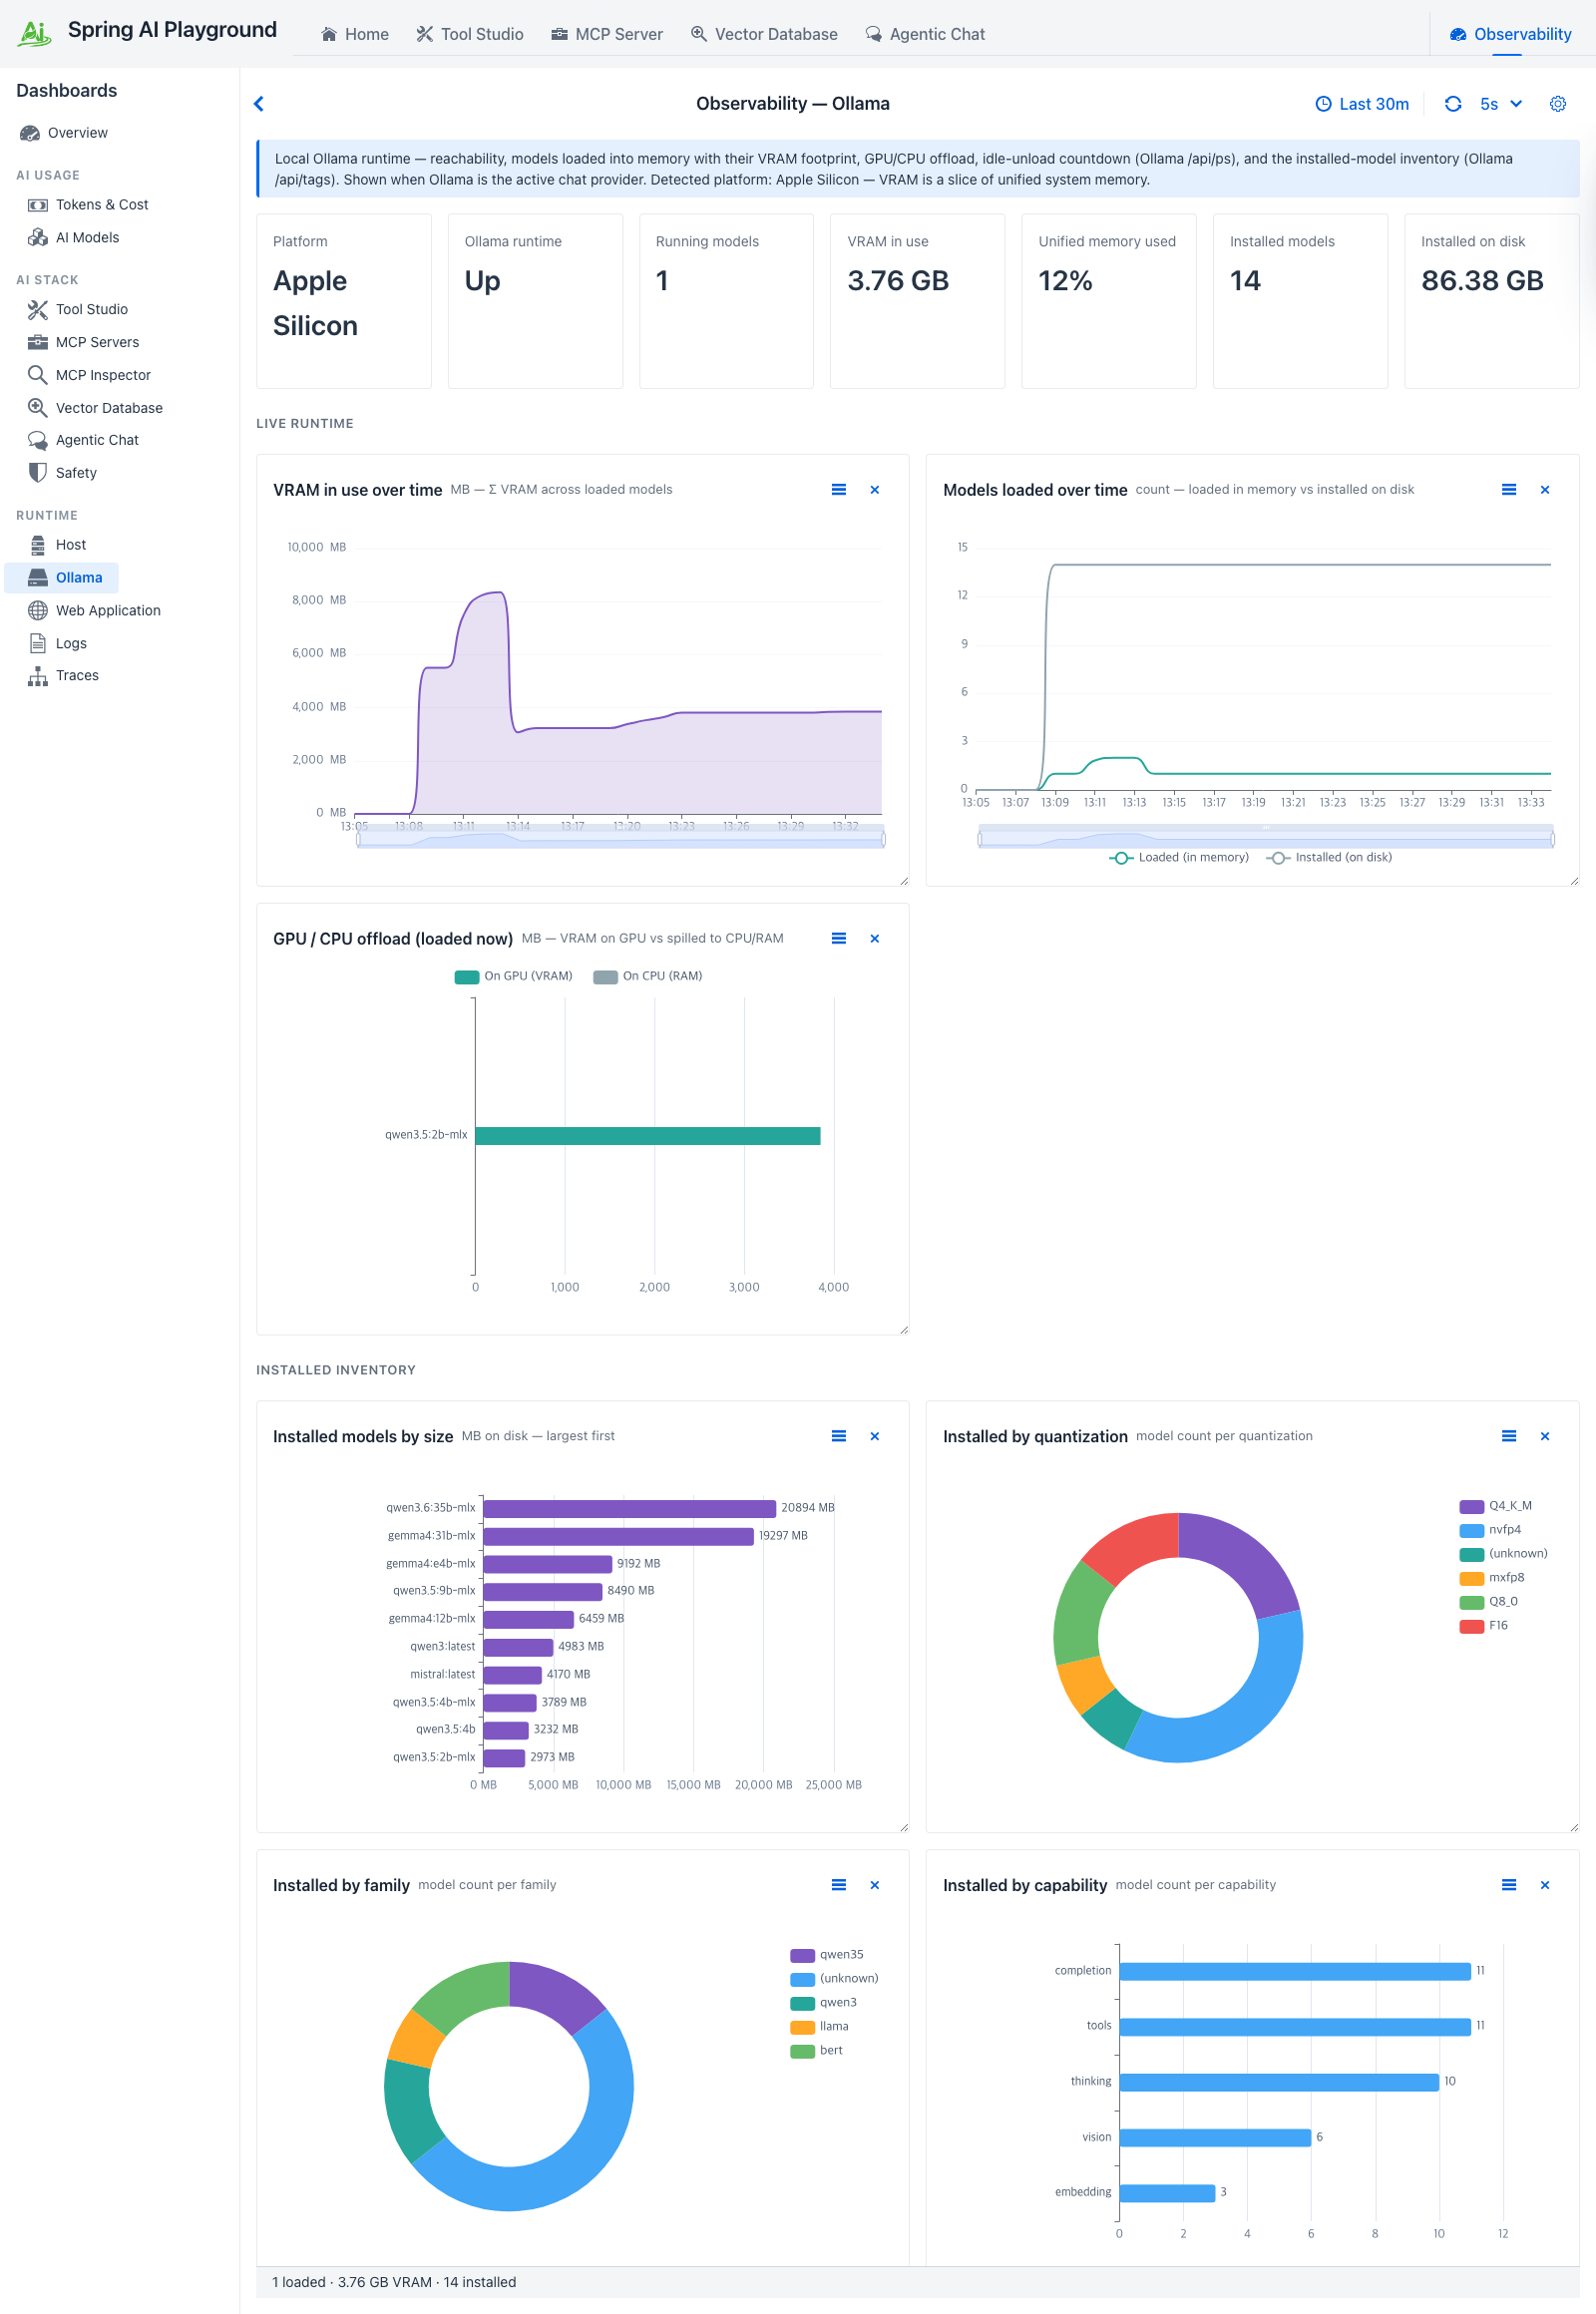Viewport: 1596px width, 2314px height.
Task: Click the qwen3.6:35b-mlx size bar
Action: 630,1509
